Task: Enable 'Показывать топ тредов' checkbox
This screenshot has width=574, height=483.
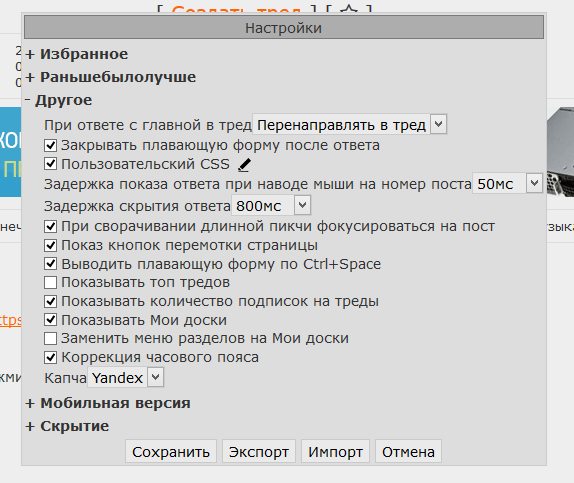Action: [51, 282]
